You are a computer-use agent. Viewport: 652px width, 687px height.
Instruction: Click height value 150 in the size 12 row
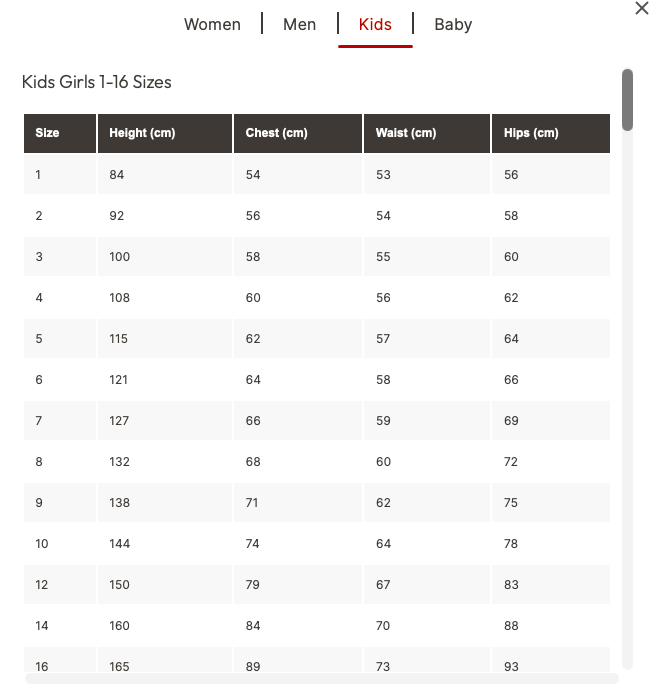(119, 584)
